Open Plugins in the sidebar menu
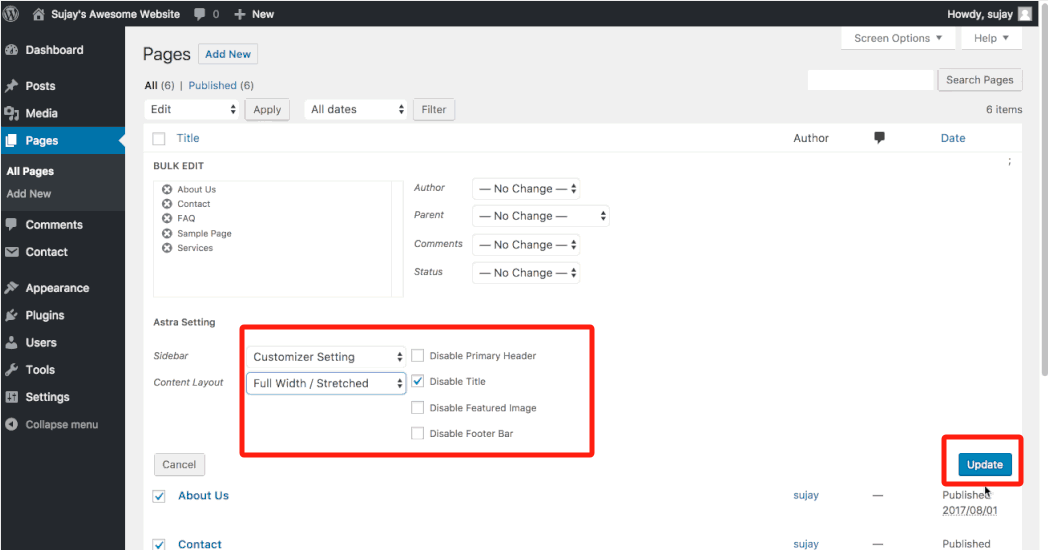 [44, 315]
